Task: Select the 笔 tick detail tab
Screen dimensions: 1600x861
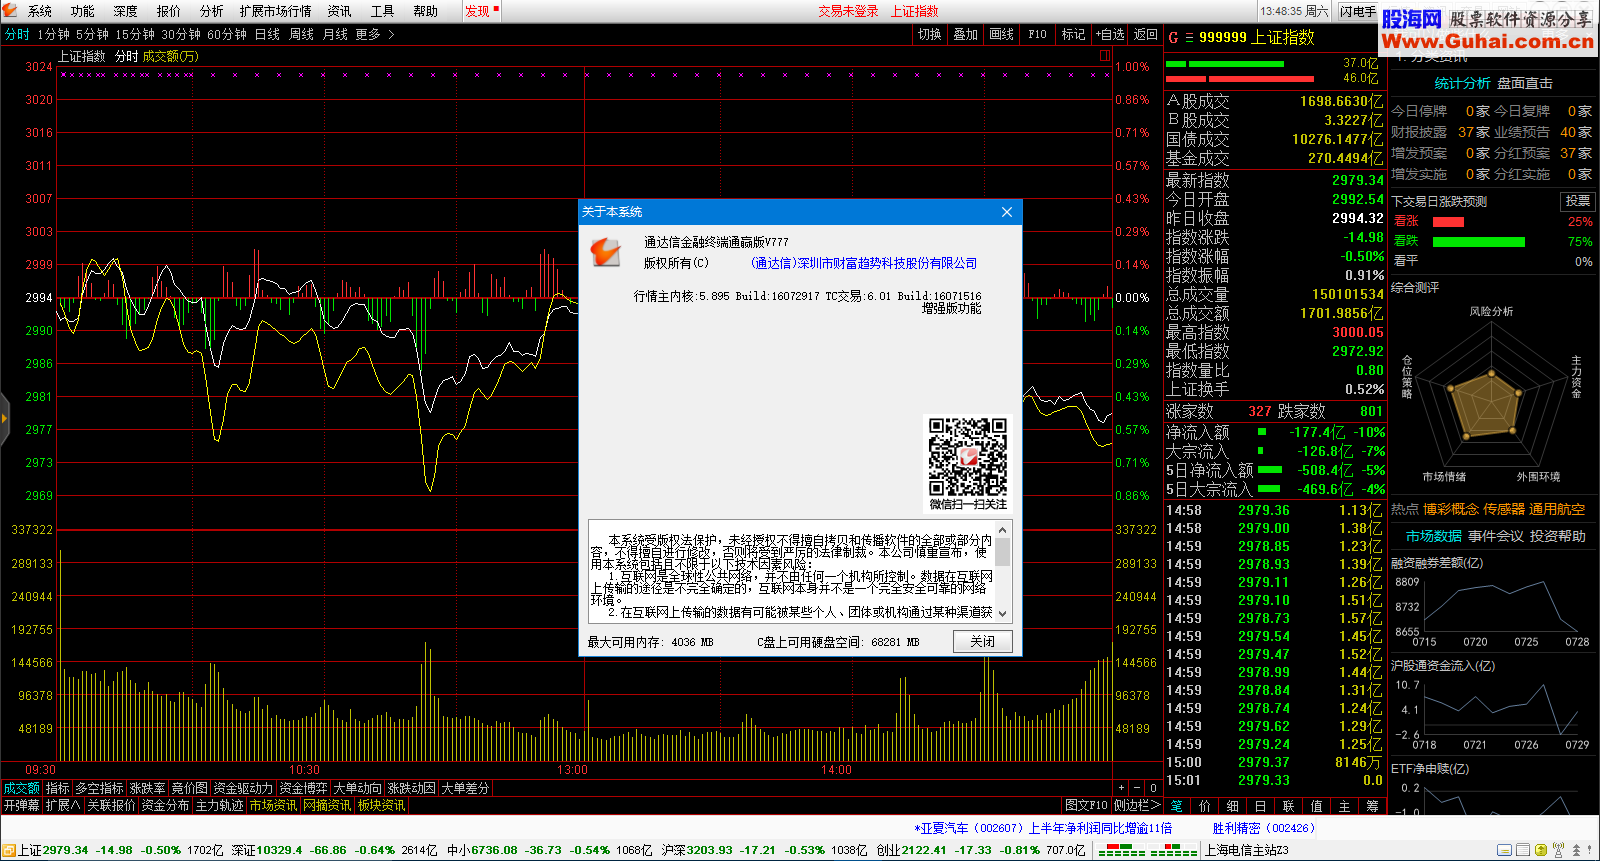Action: coord(1177,805)
